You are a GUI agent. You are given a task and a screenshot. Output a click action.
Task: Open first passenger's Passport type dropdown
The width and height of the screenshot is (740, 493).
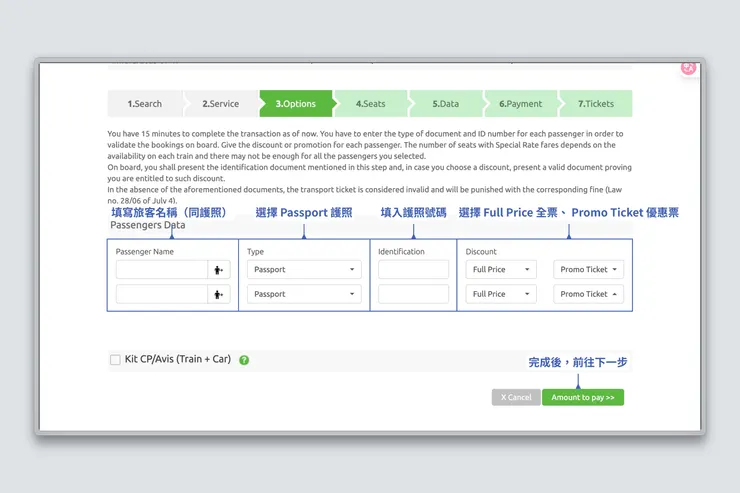(304, 269)
